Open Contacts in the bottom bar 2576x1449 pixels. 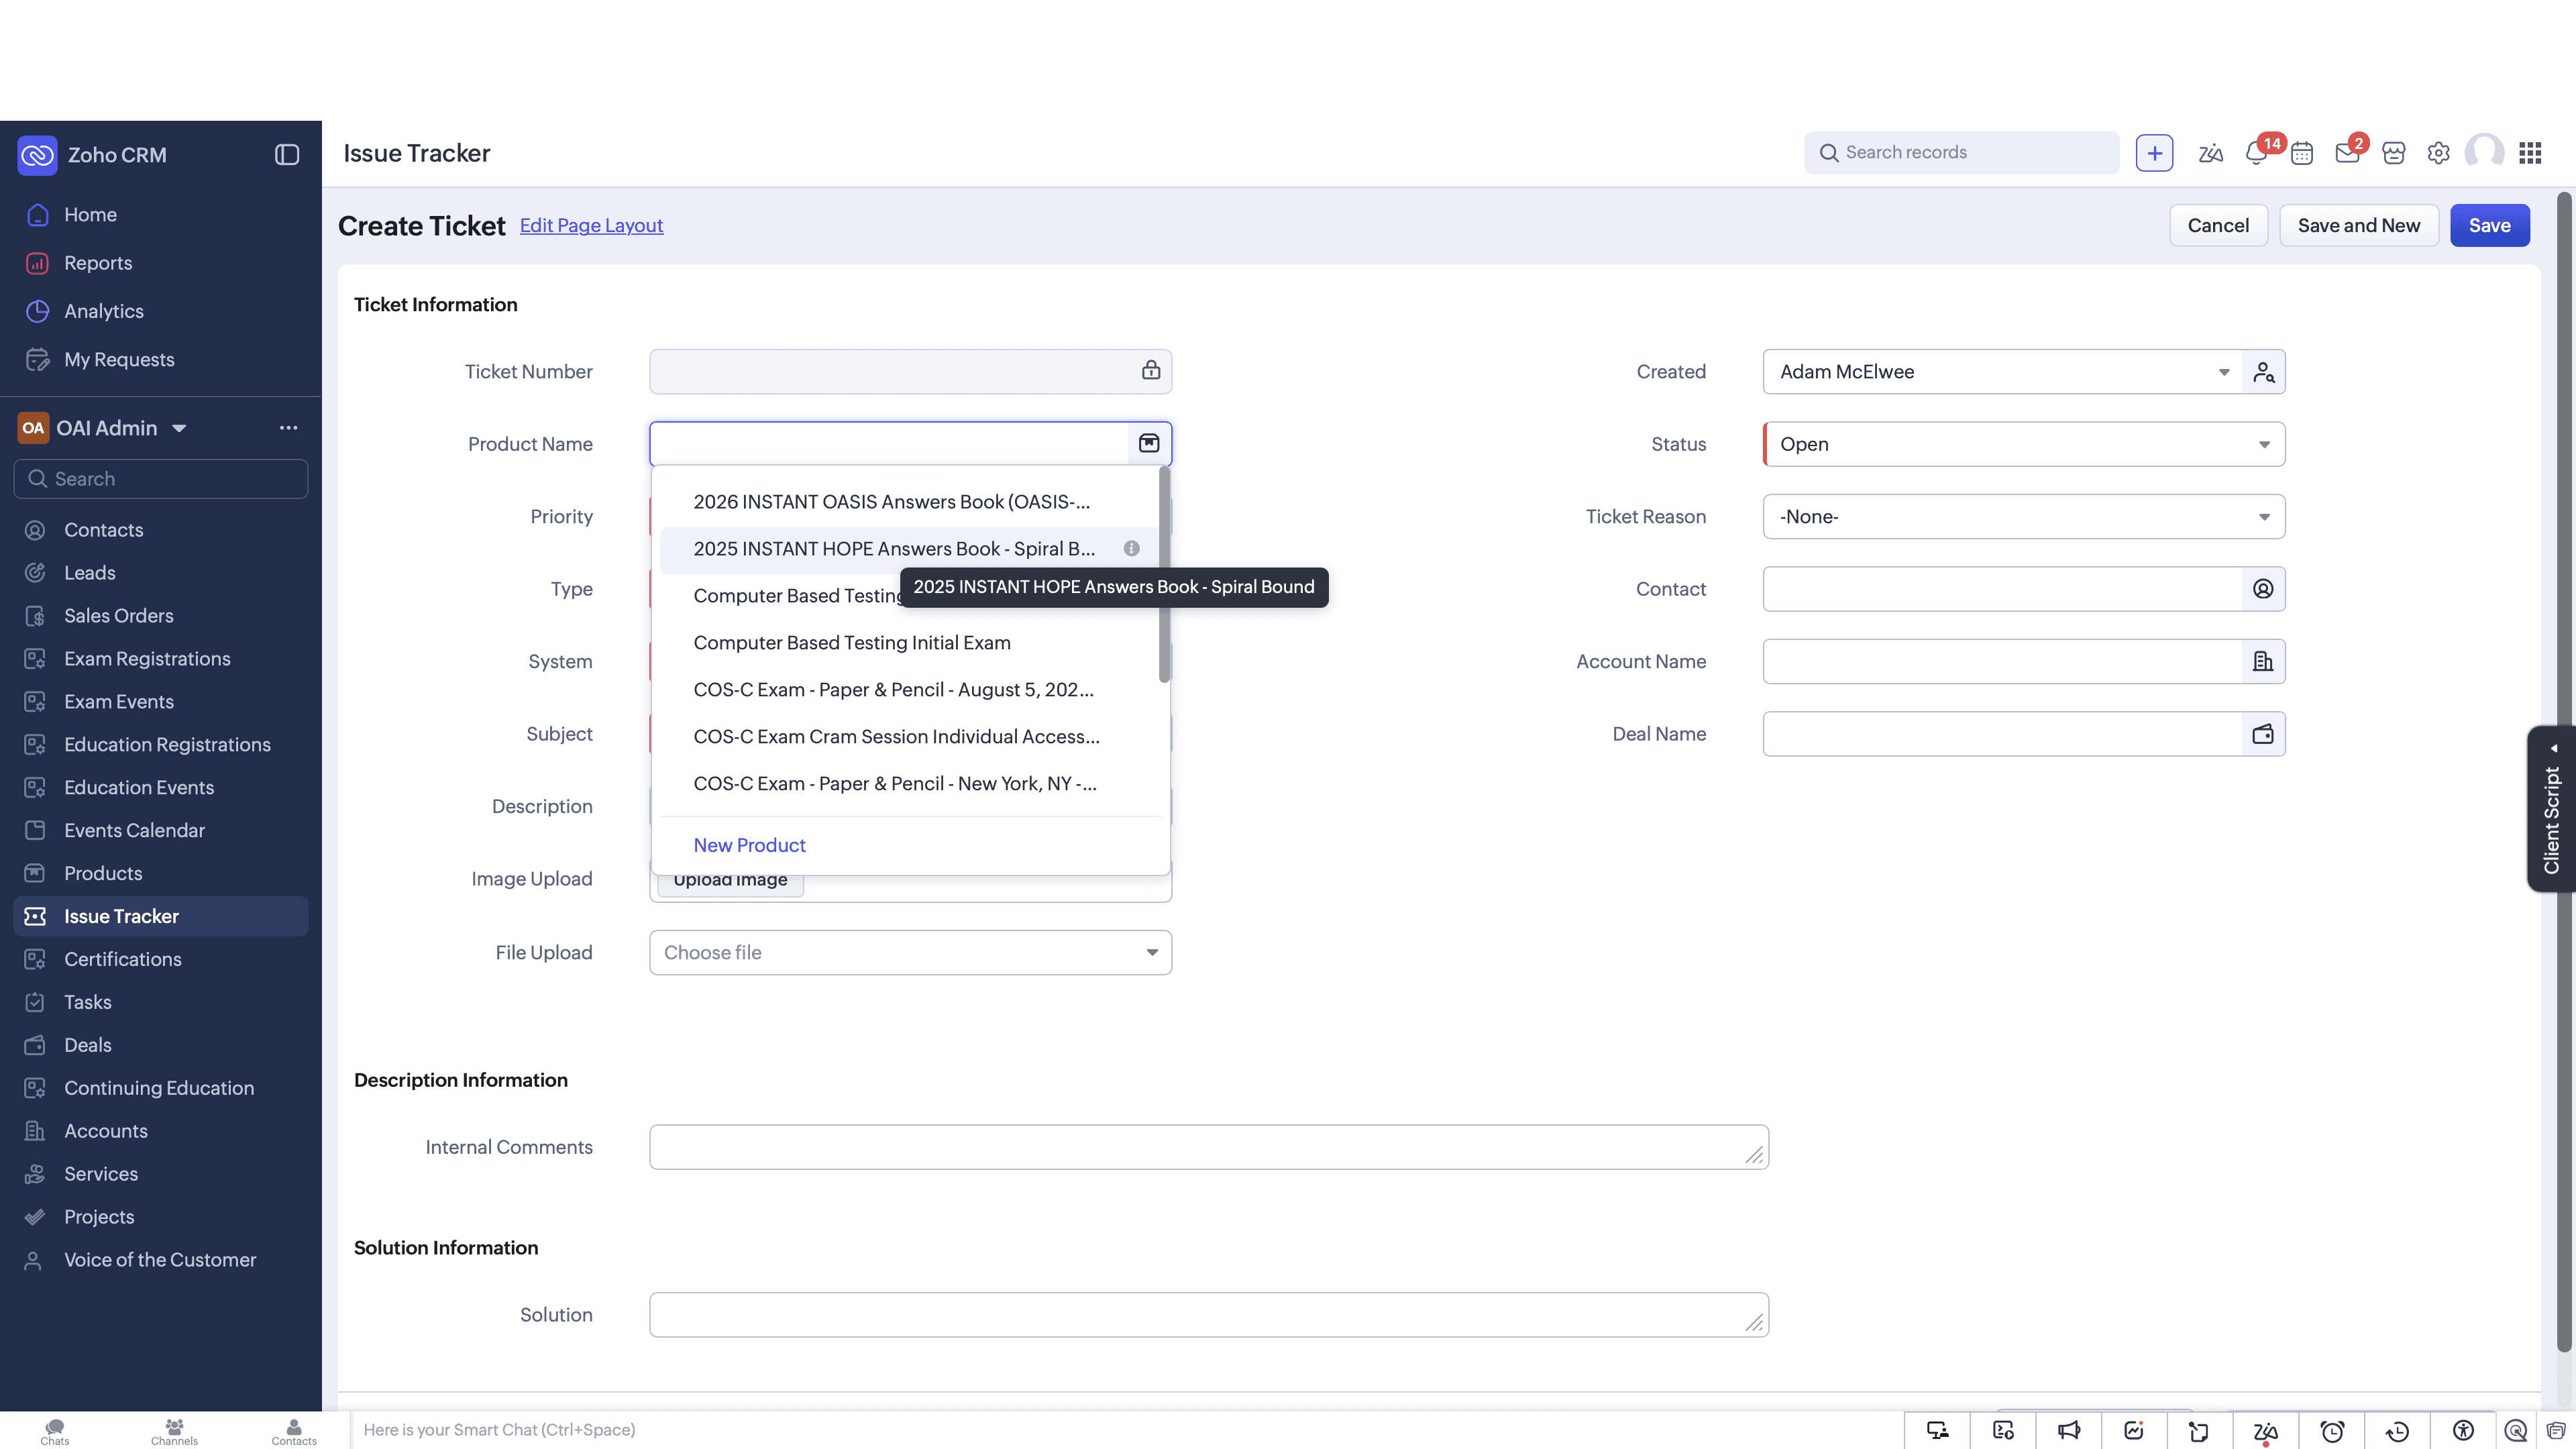click(x=294, y=1431)
